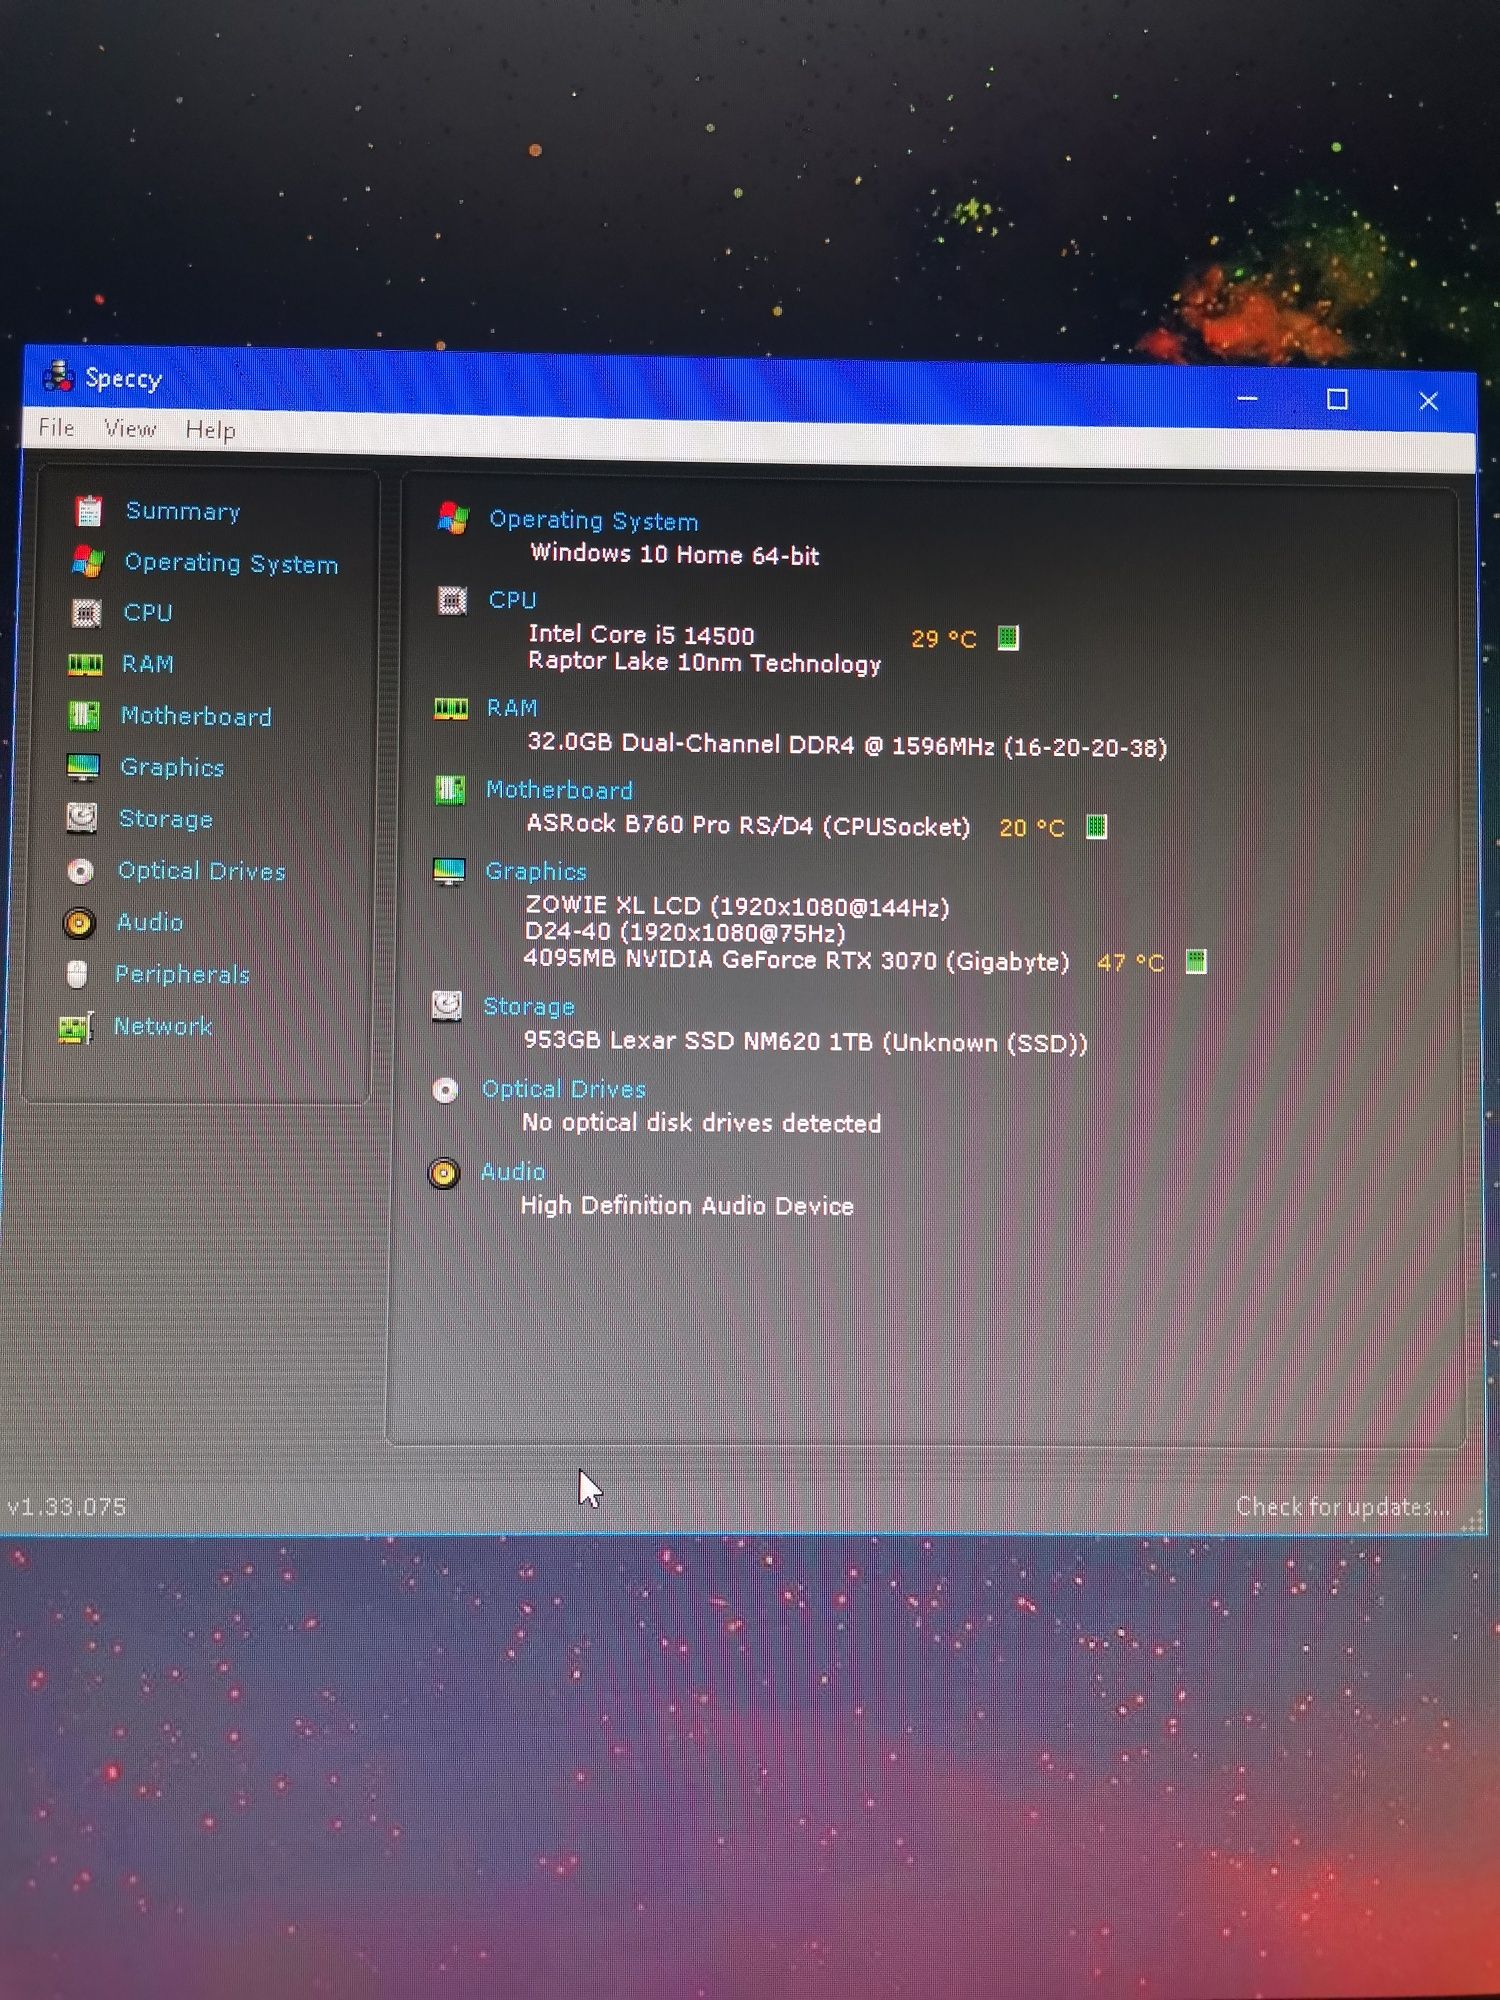Minimize the Speccy window

[x=1247, y=398]
